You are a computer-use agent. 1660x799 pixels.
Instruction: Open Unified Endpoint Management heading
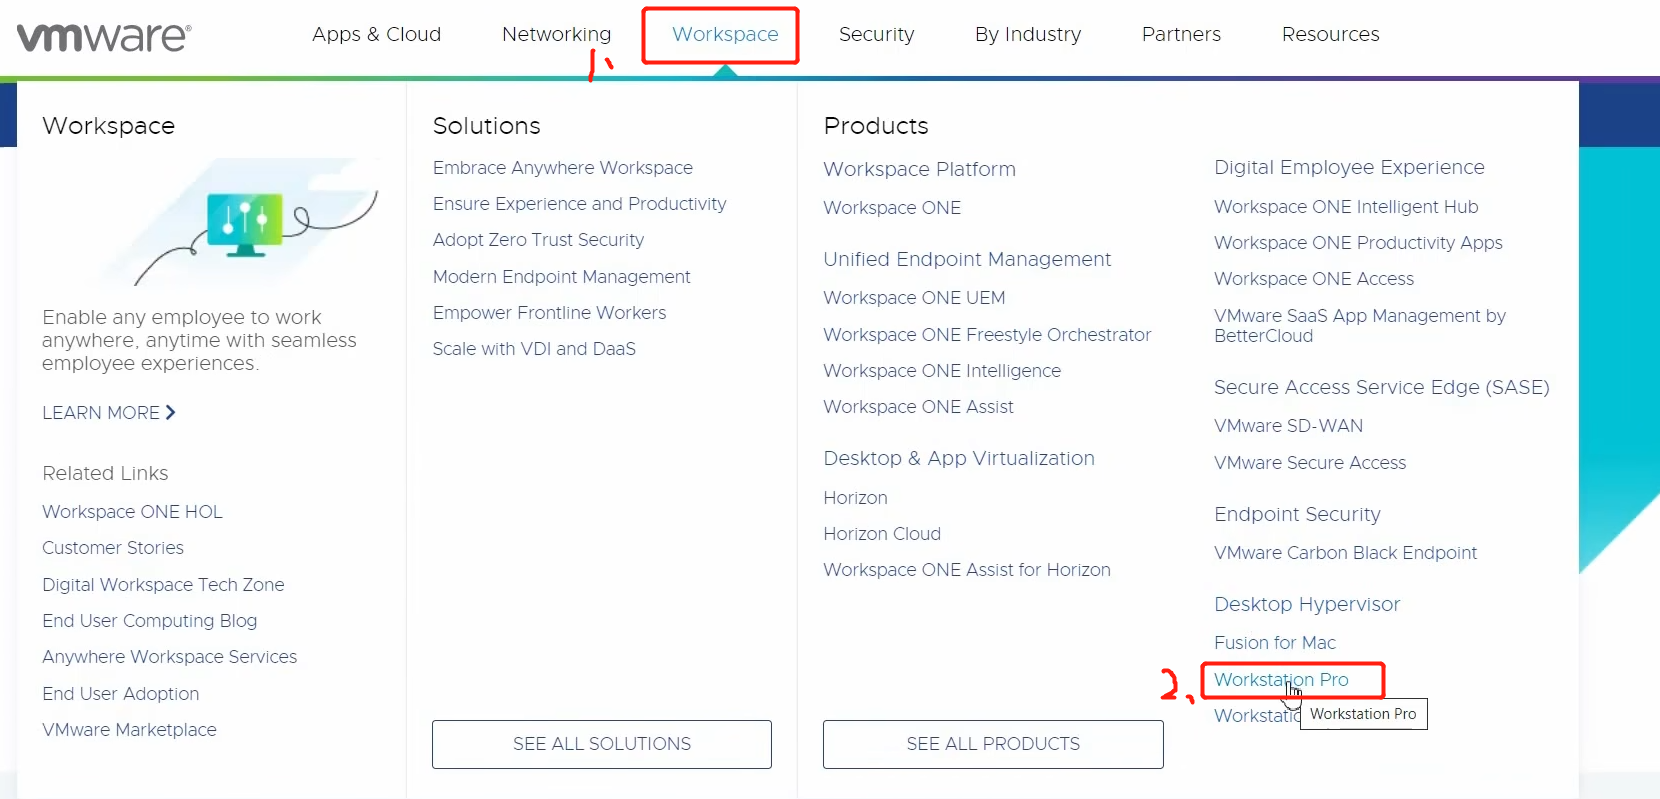(967, 259)
